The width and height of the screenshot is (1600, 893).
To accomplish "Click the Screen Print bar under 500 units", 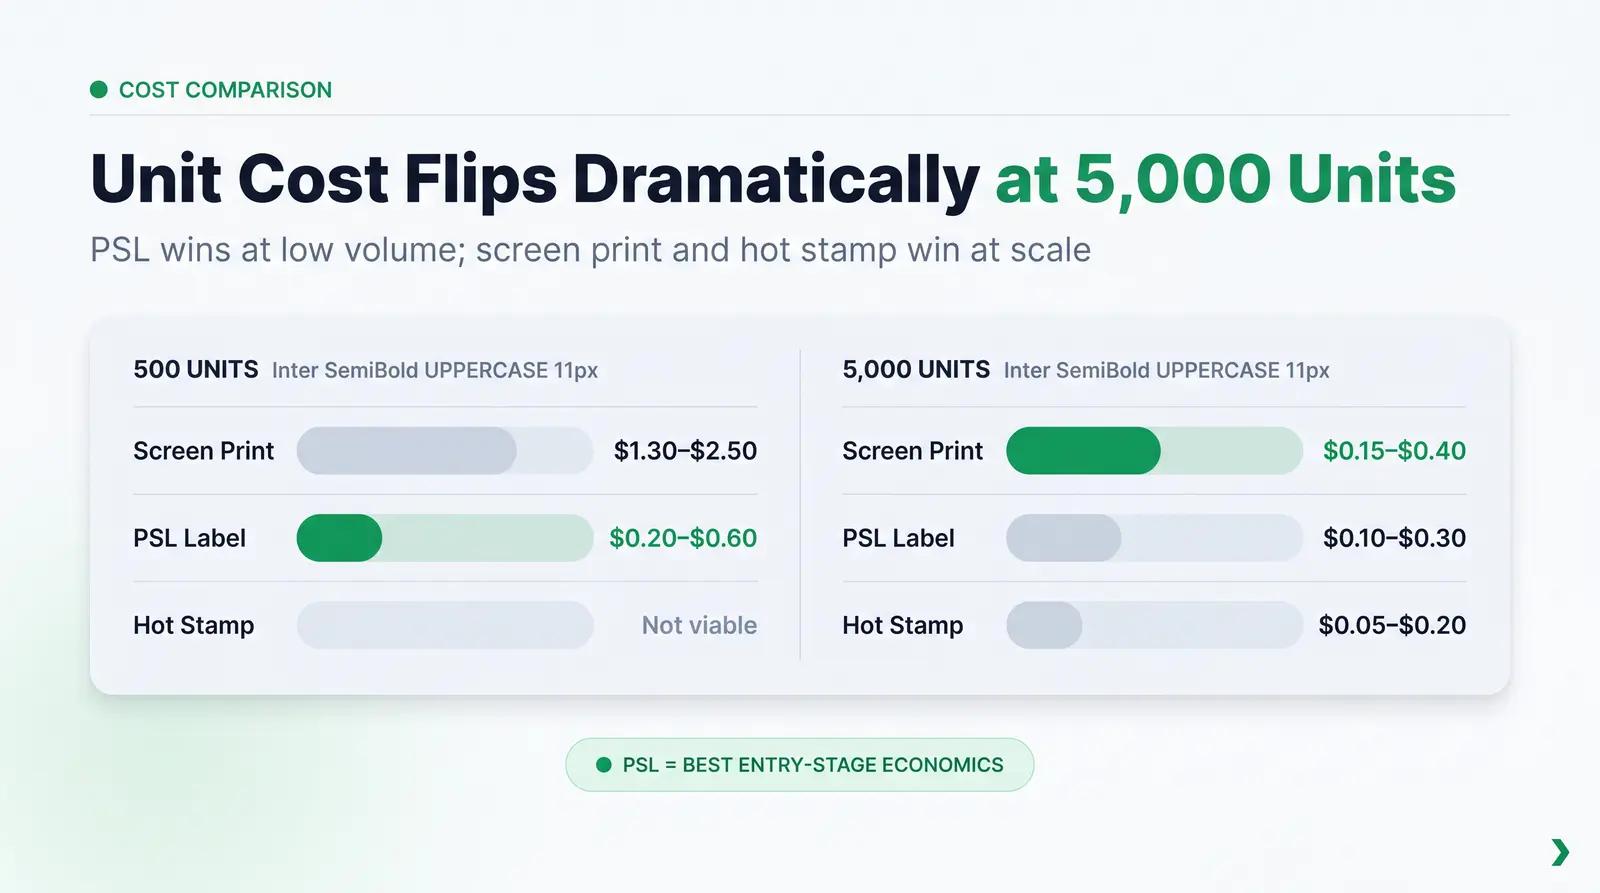I will click(445, 451).
